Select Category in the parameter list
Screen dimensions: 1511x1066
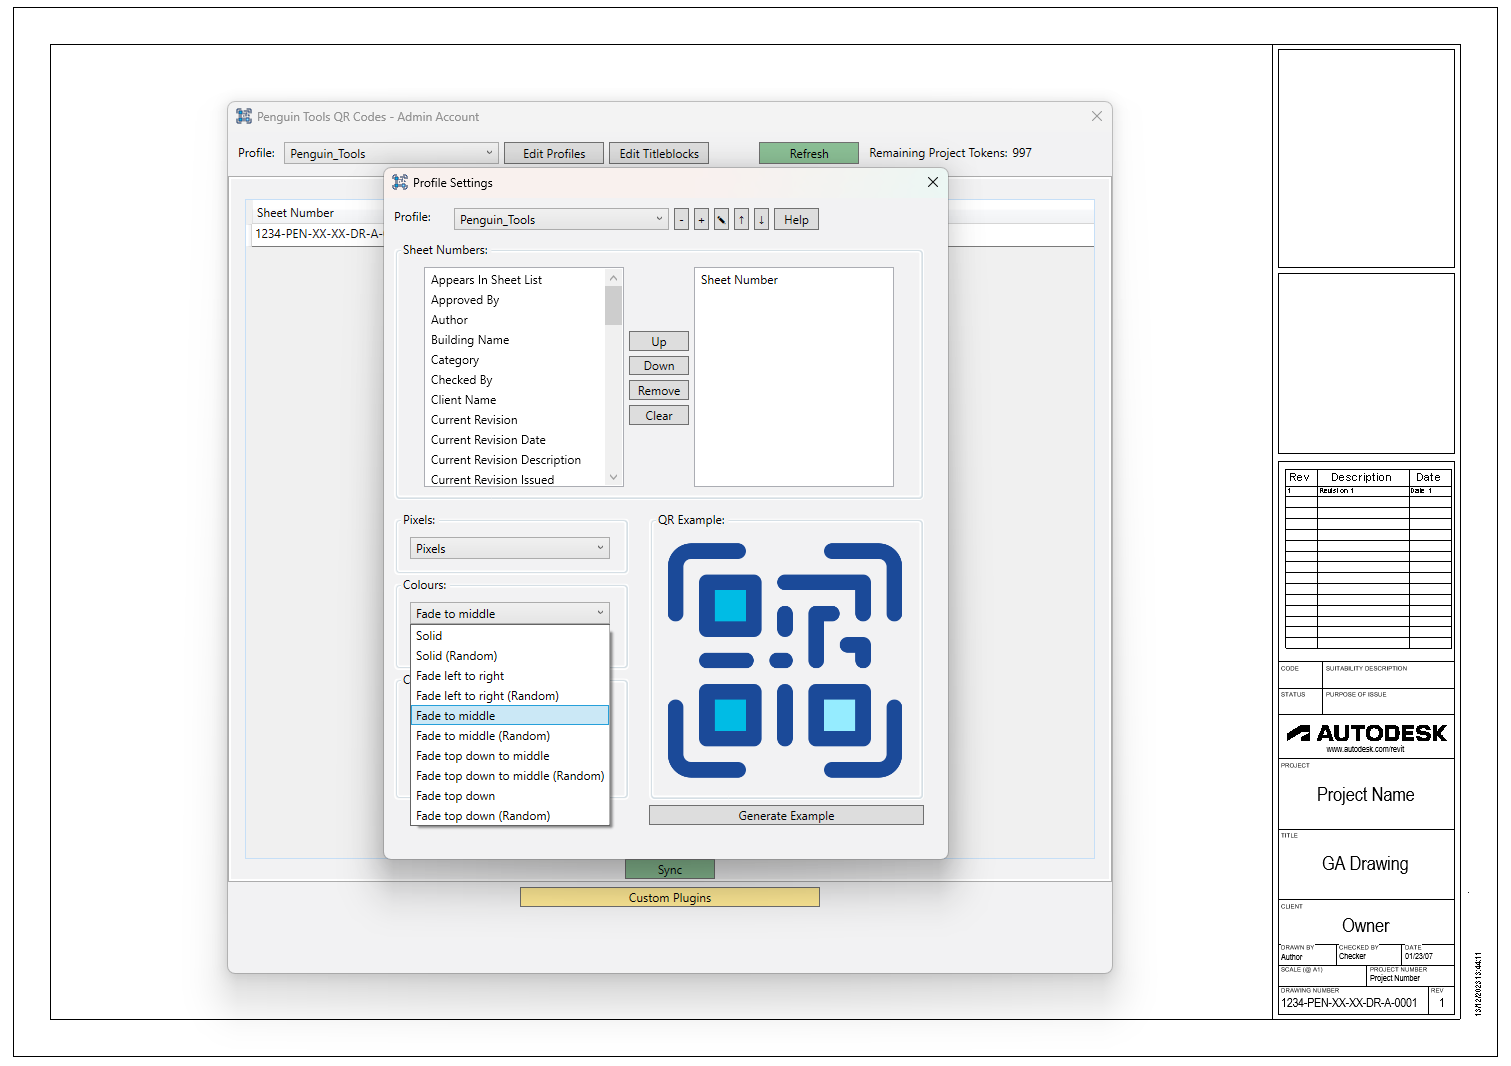515,360
